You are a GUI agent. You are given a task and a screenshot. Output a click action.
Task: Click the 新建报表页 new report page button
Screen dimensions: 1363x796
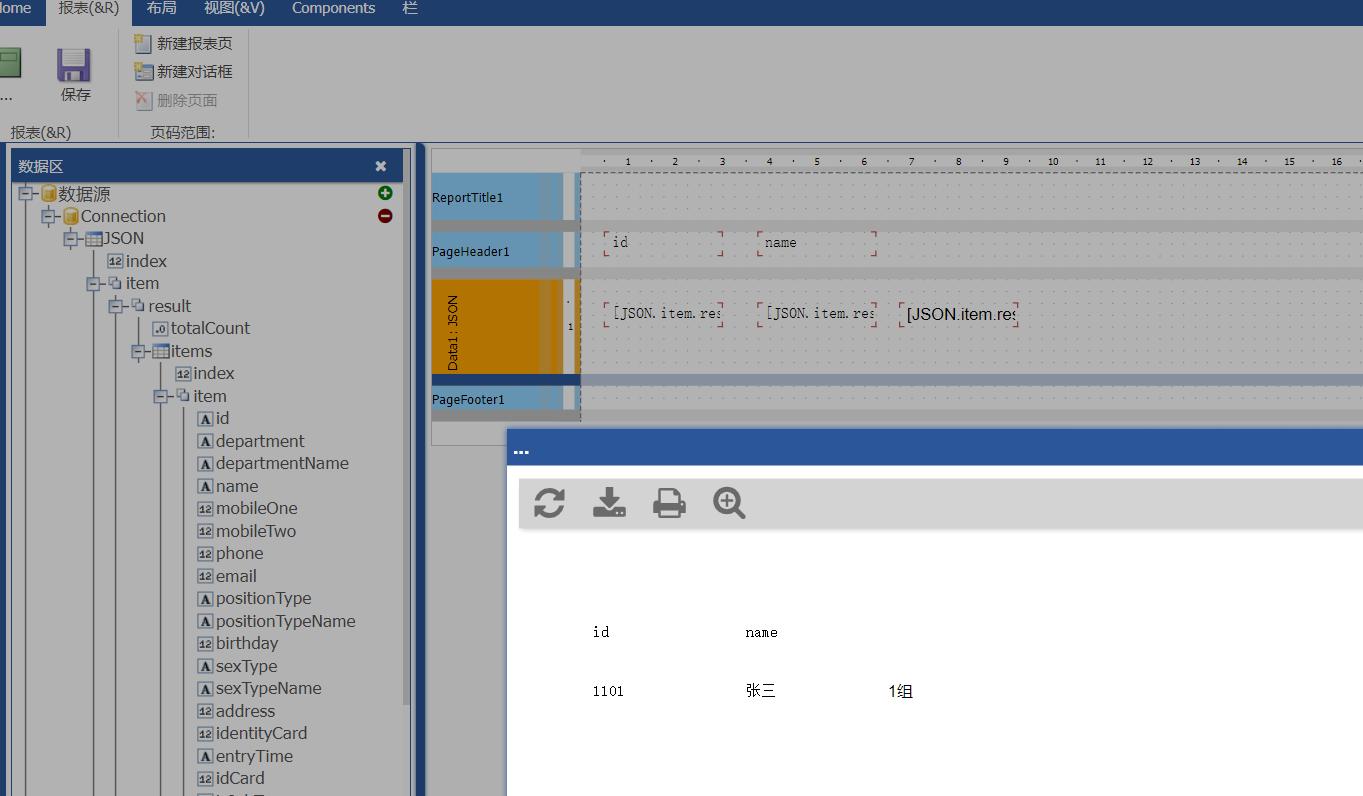184,43
